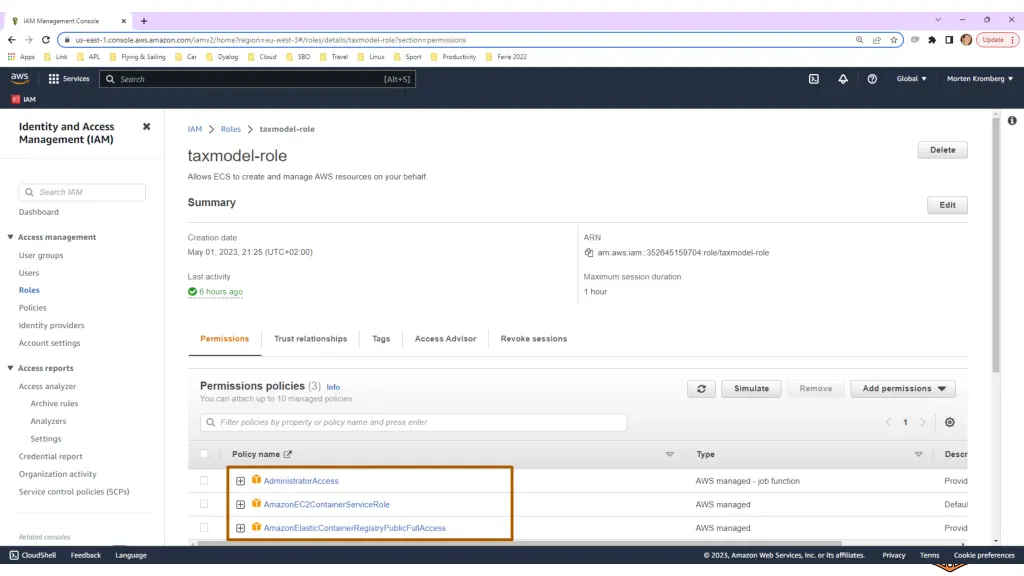Go to previous policies page arrow

click(x=888, y=423)
